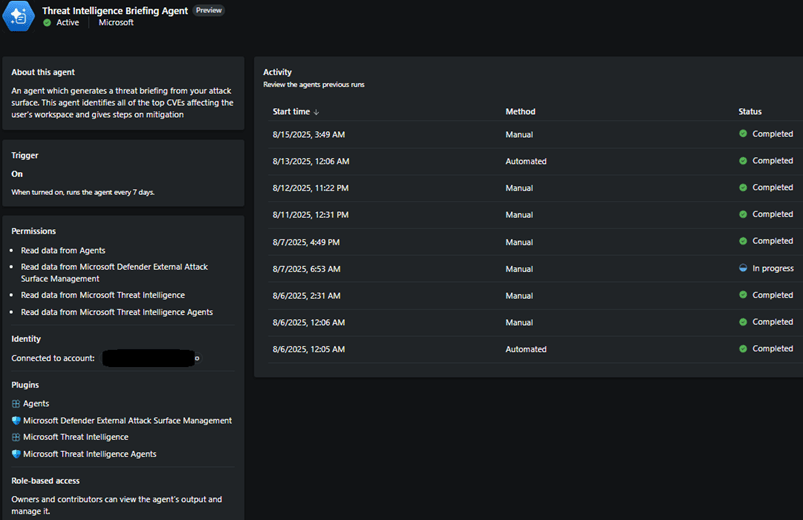The height and width of the screenshot is (520, 803).
Task: Click the Completed icon for the 8/15/2025 run
Action: tap(743, 134)
